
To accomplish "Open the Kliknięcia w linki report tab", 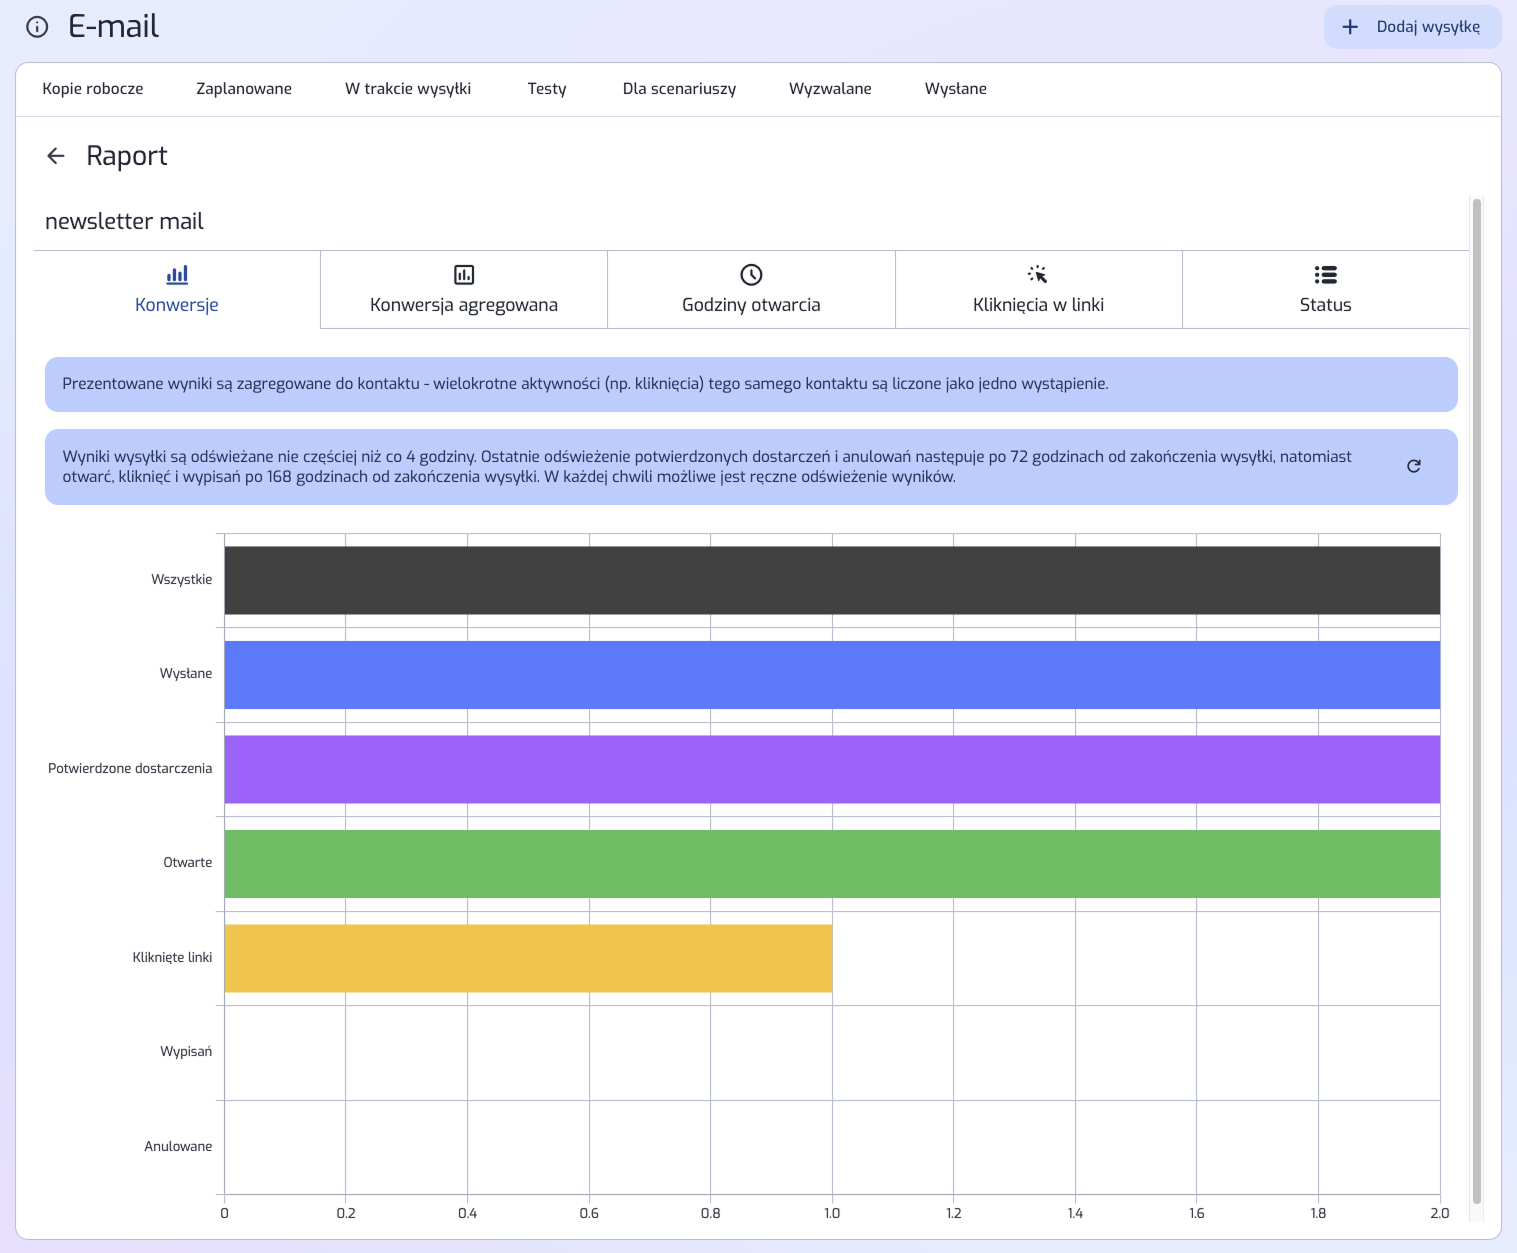I will [x=1038, y=290].
